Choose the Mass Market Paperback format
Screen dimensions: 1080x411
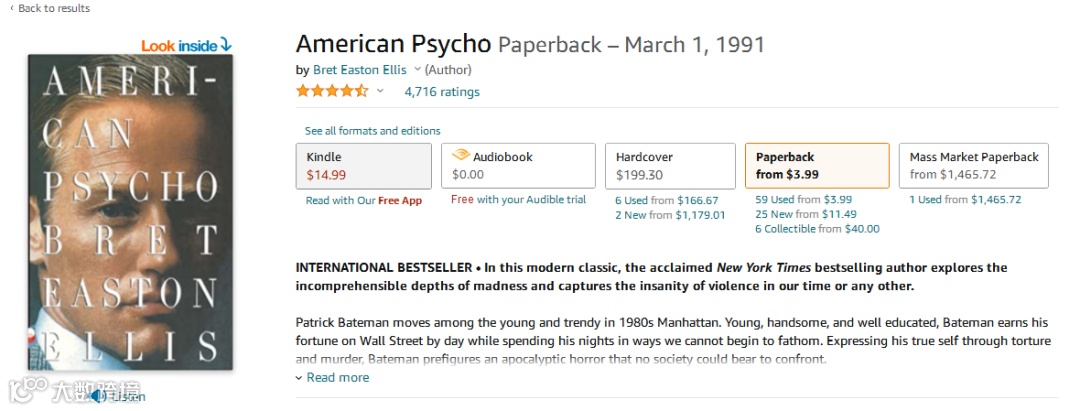(x=973, y=166)
